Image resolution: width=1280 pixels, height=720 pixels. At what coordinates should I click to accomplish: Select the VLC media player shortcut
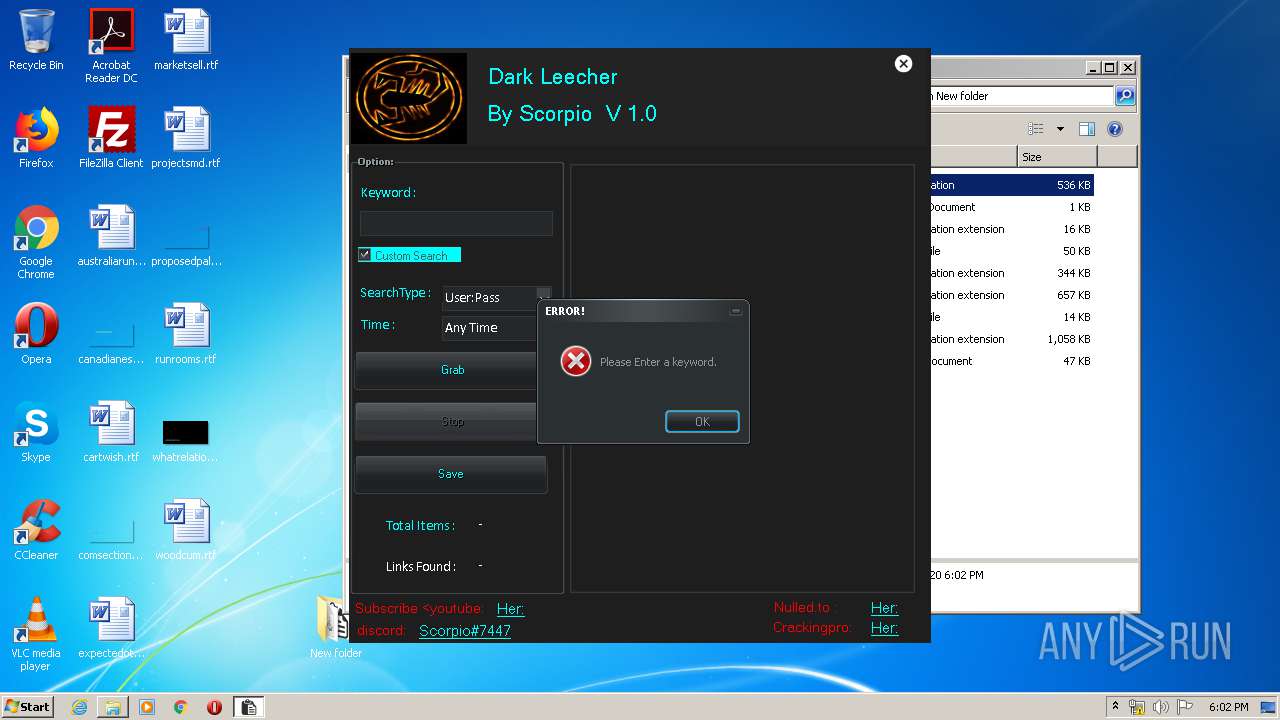pos(36,634)
